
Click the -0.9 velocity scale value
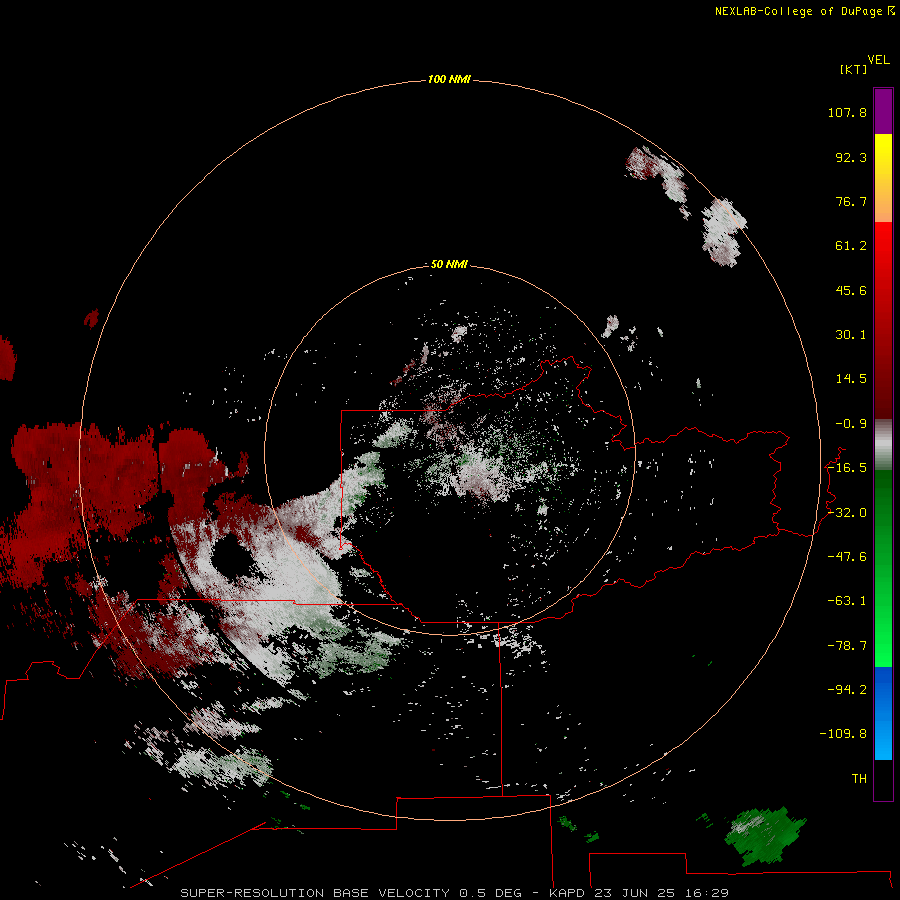pyautogui.click(x=851, y=424)
